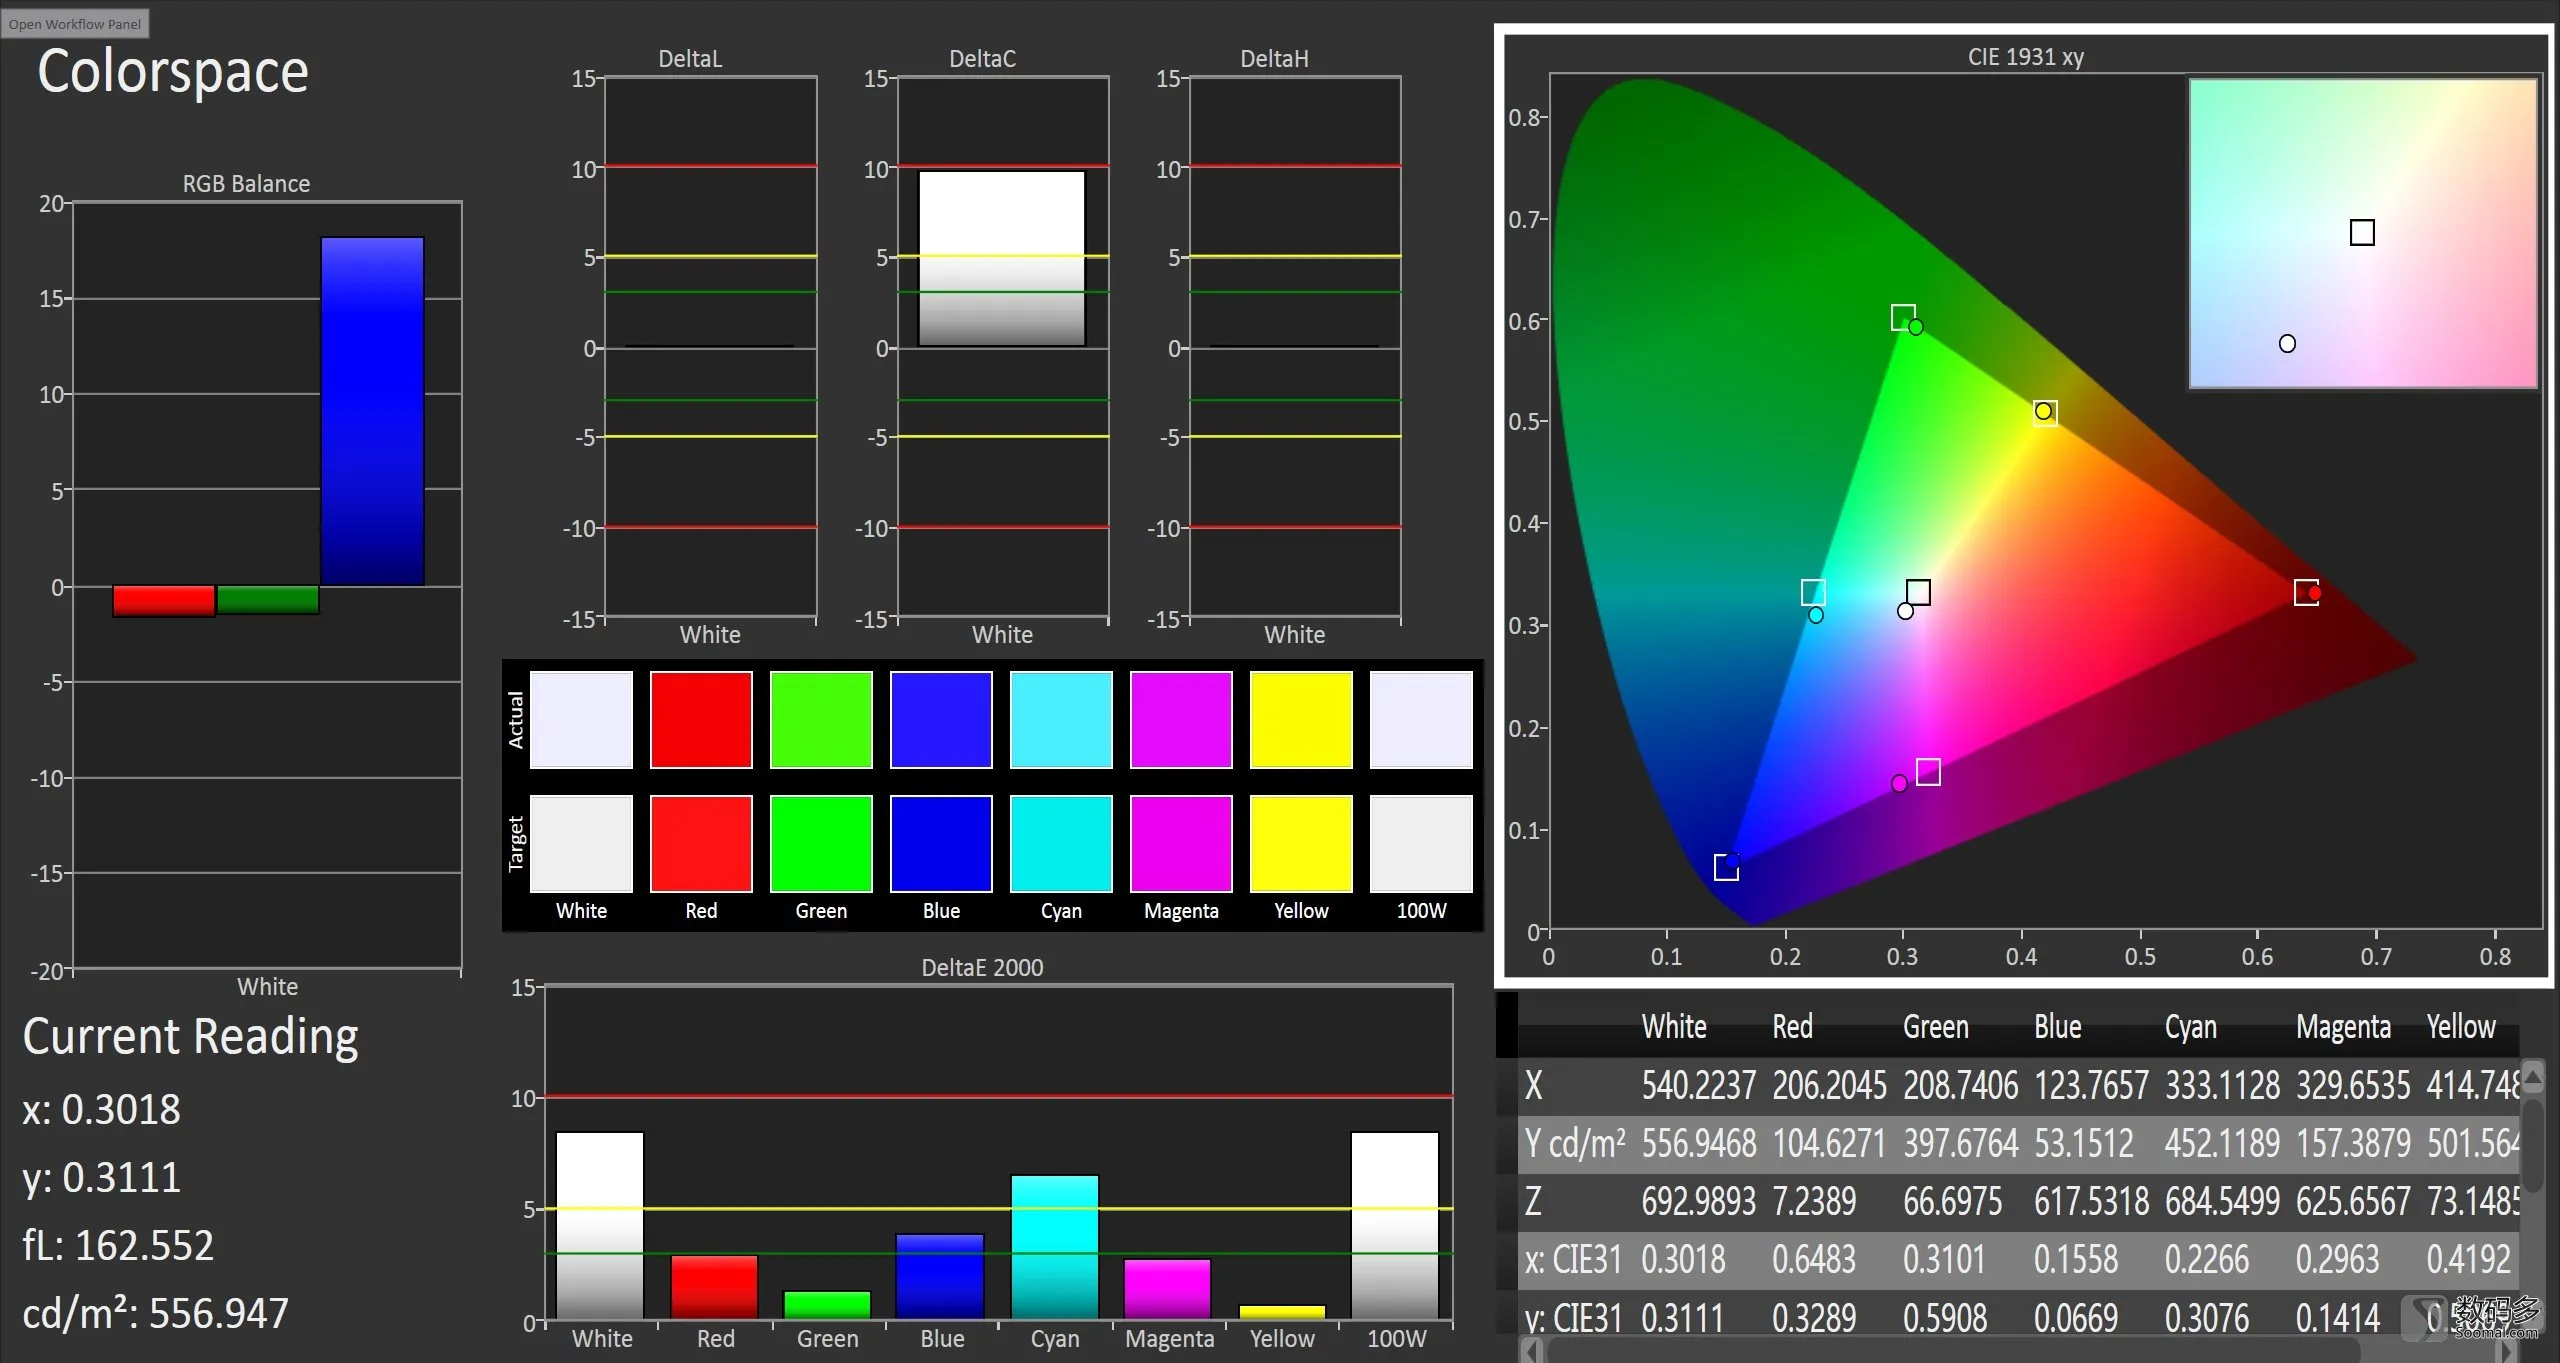Click the magenta target square on CIE diagram
Viewport: 2560px width, 1363px height.
1928,772
